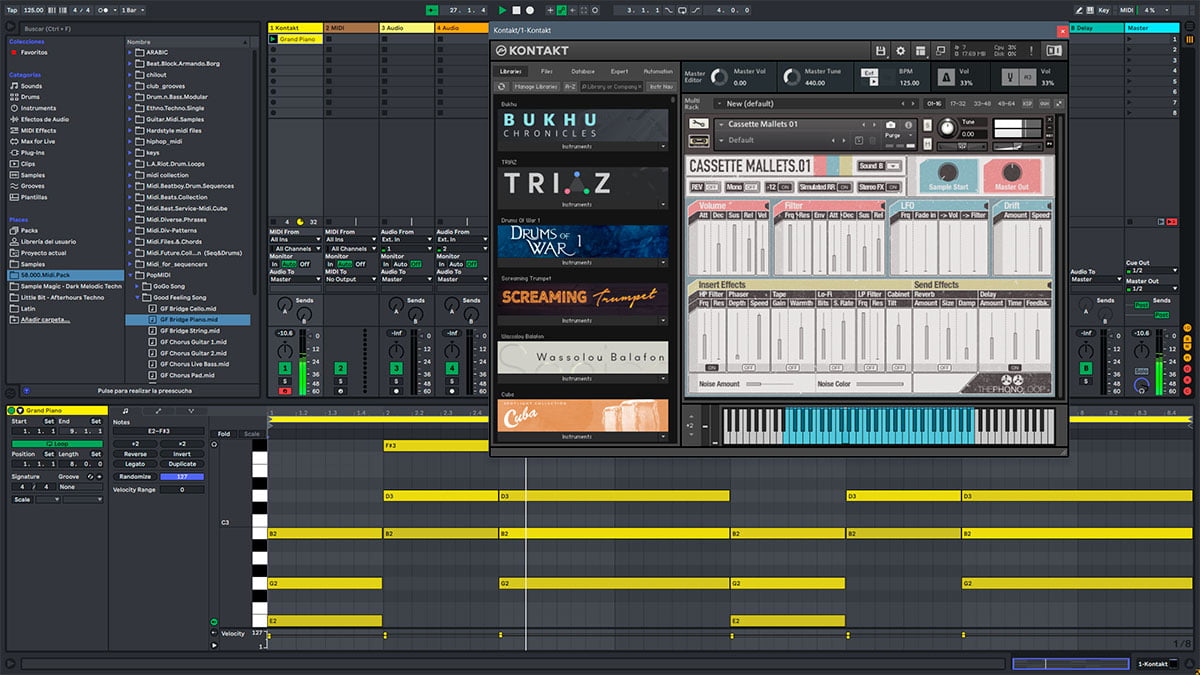Launch the Grand Piano clip
The width and height of the screenshot is (1200, 675).
click(275, 39)
